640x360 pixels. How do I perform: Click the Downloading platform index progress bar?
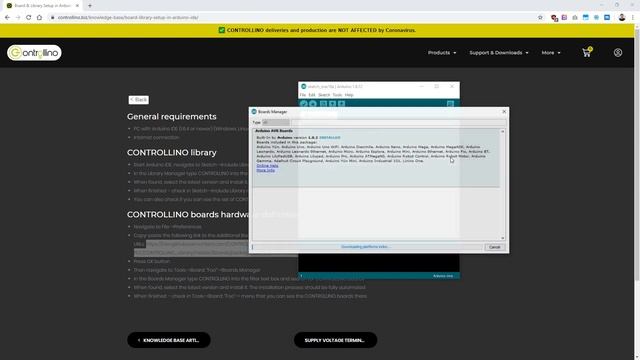367,247
